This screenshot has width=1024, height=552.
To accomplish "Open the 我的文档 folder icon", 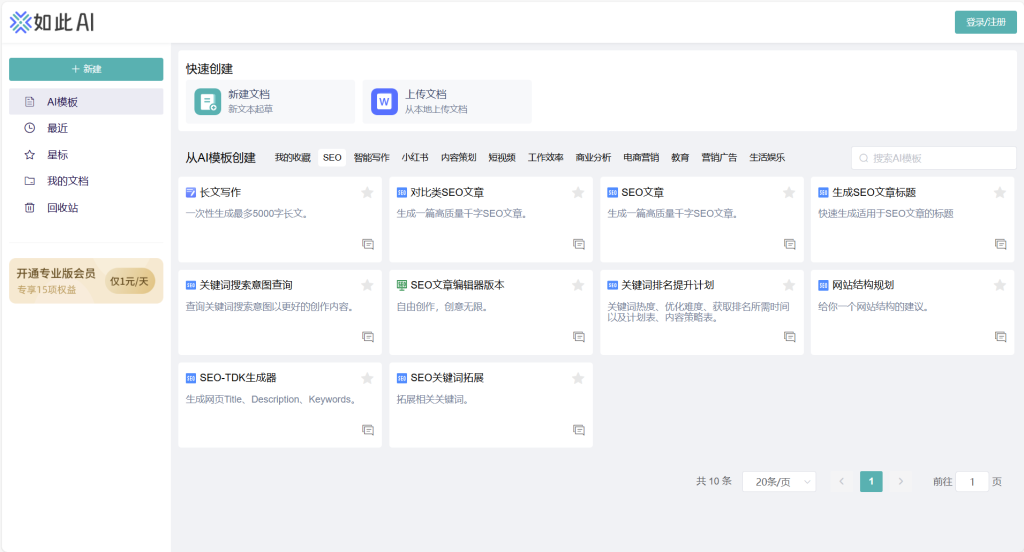I will tap(29, 181).
